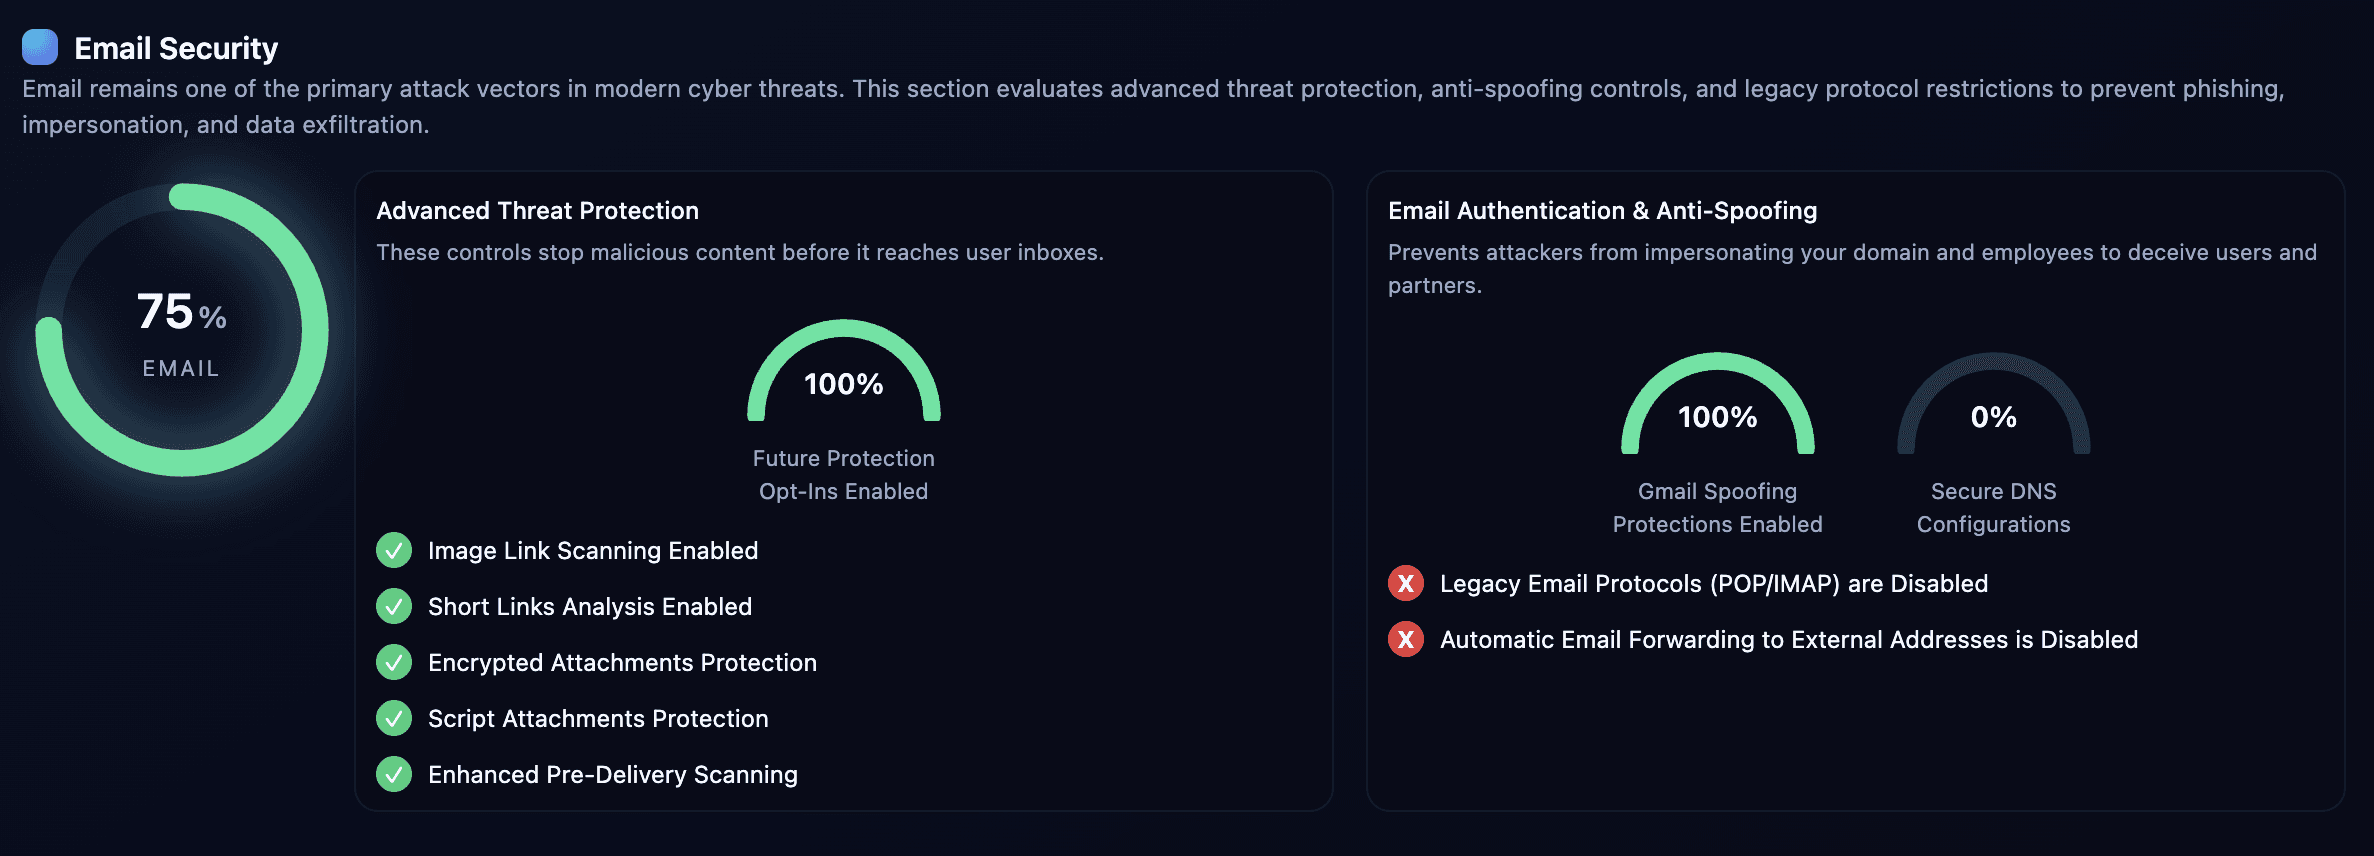
Task: Click the Secure DNS Configurations label
Action: coord(1993,507)
